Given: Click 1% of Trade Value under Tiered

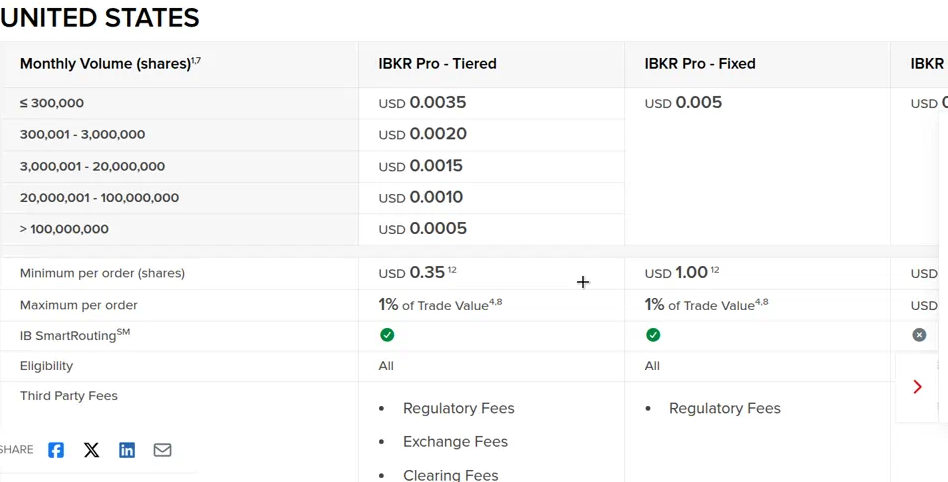Looking at the screenshot, I should click(x=440, y=305).
